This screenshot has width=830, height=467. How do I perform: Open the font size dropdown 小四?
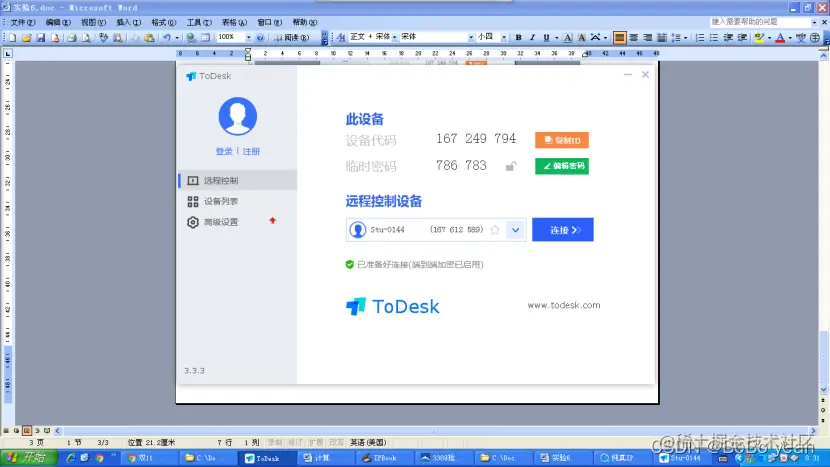pyautogui.click(x=503, y=37)
